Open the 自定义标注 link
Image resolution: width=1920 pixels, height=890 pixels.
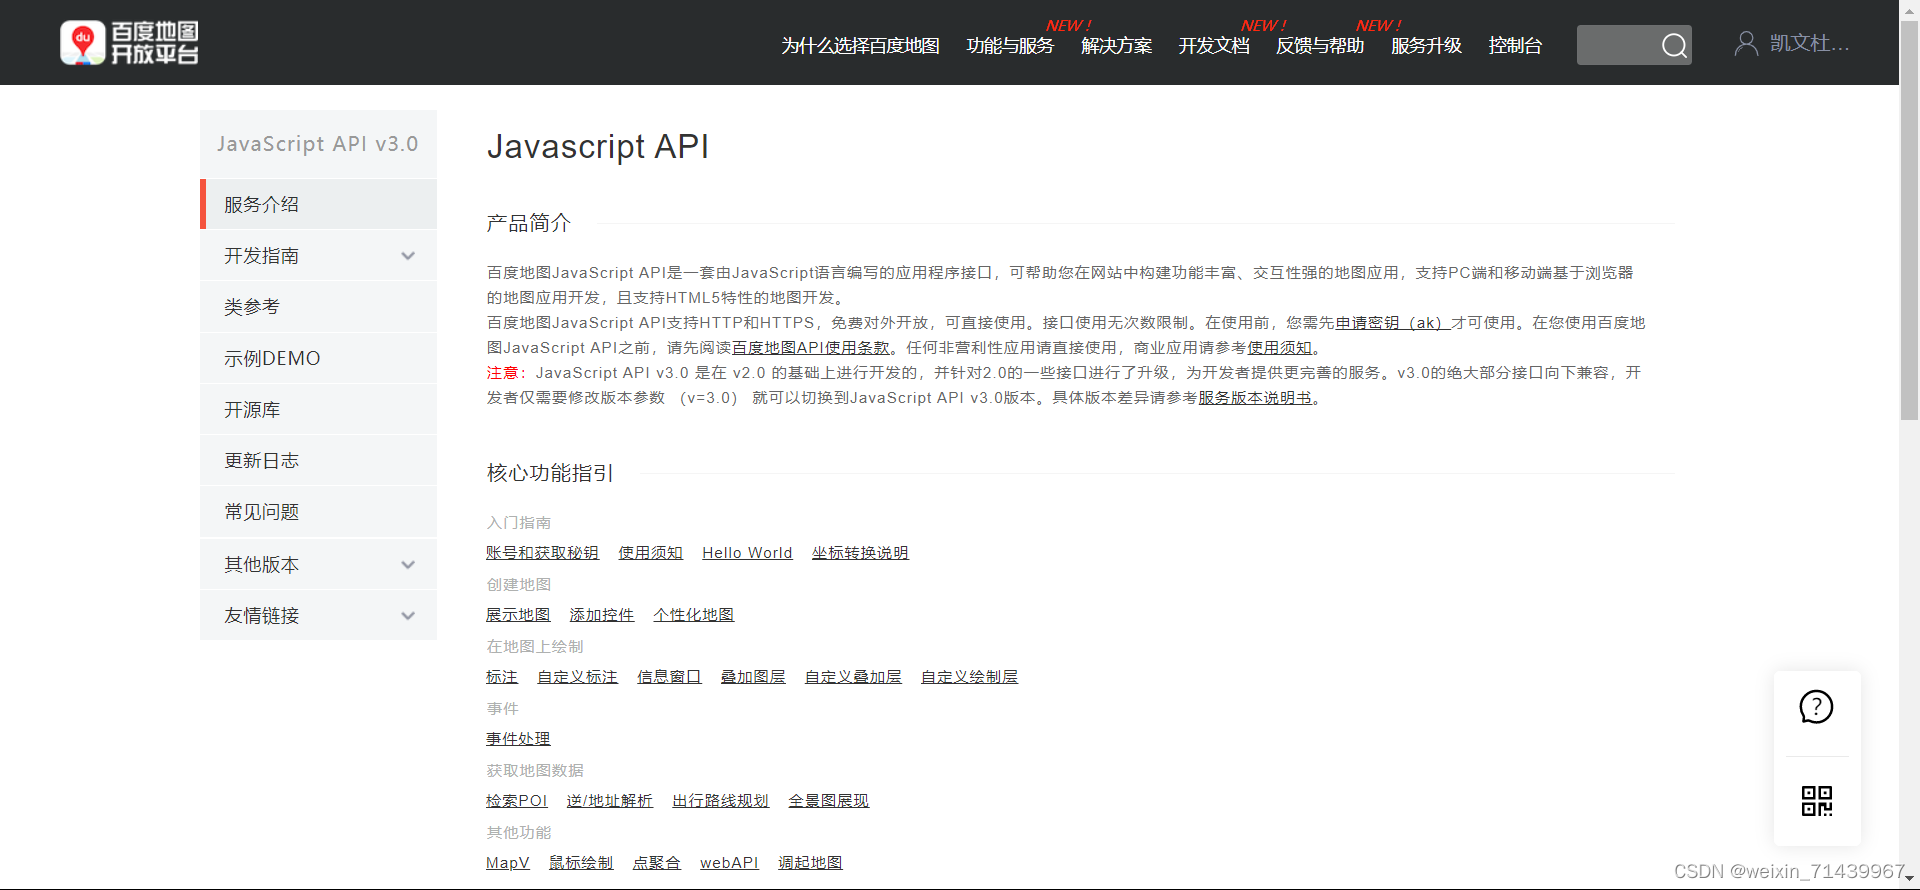(577, 677)
